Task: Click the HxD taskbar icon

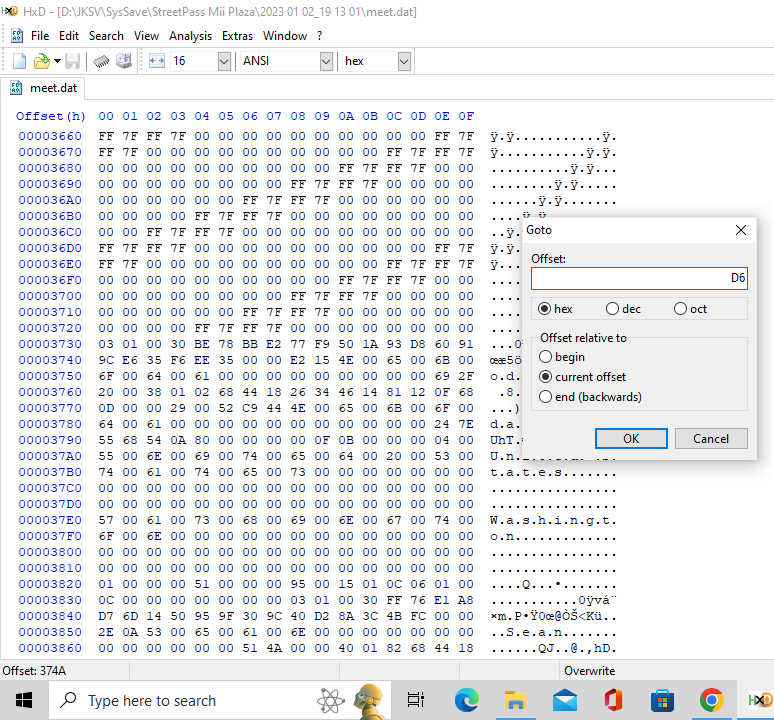Action: click(x=759, y=700)
